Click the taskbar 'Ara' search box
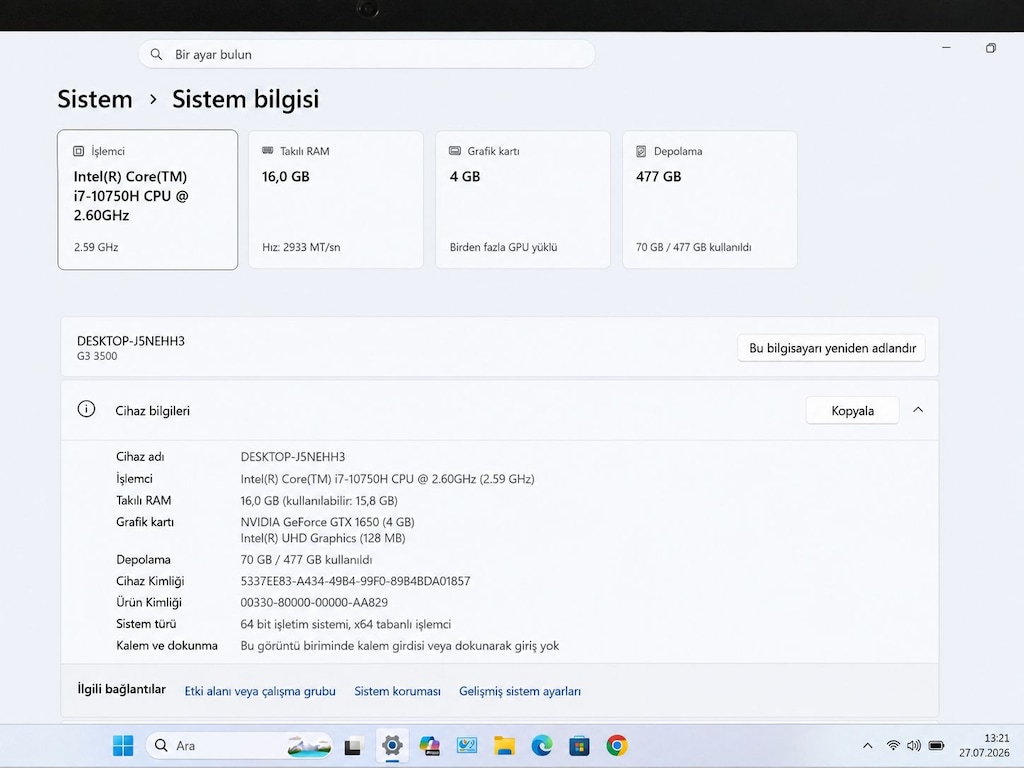Image resolution: width=1024 pixels, height=768 pixels. pyautogui.click(x=239, y=745)
